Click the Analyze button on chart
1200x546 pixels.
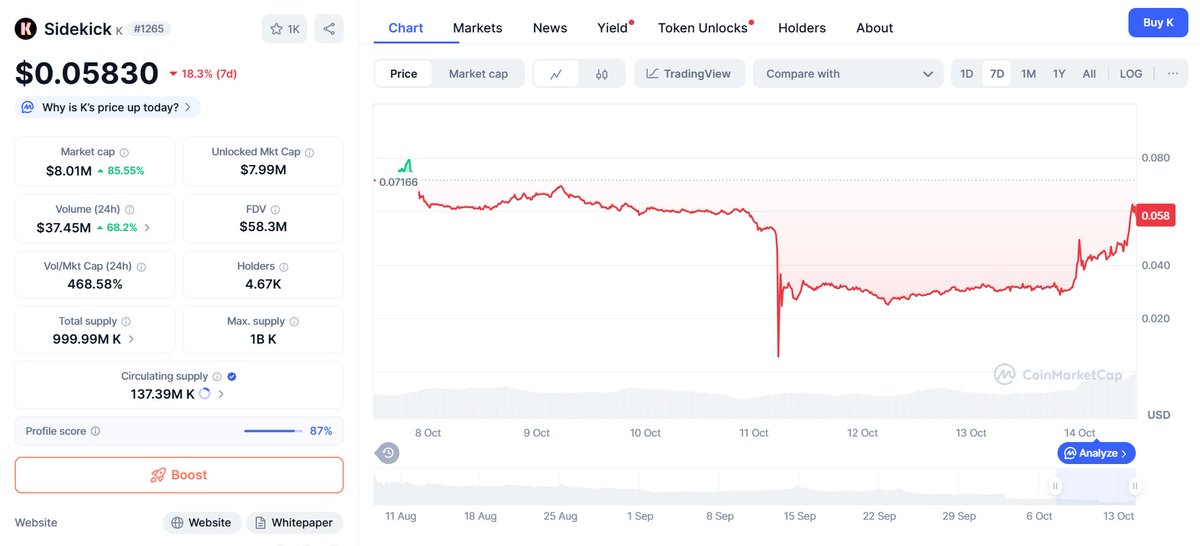pyautogui.click(x=1096, y=453)
